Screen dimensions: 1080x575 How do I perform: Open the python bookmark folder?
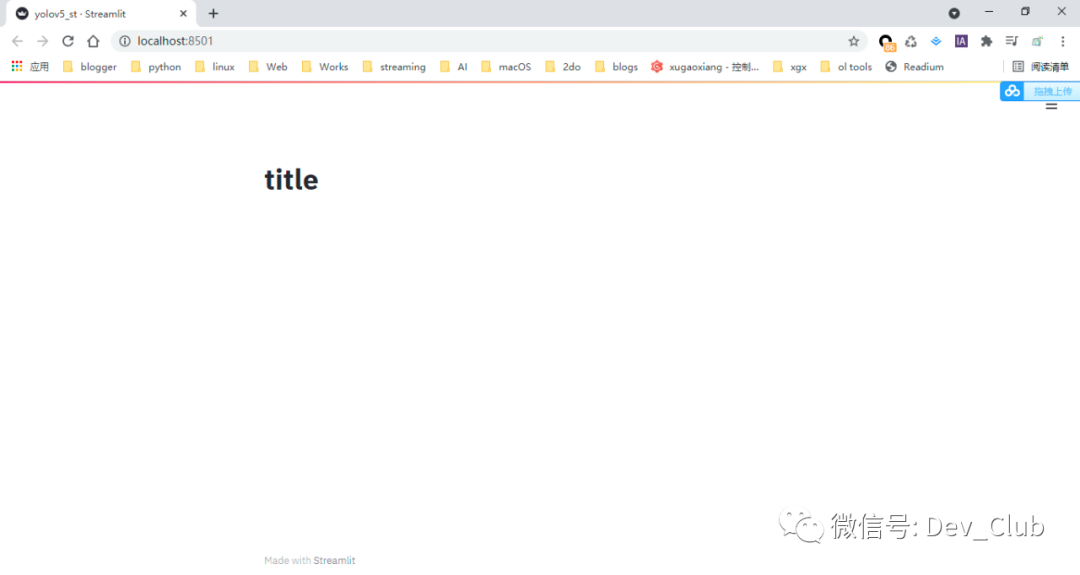tap(156, 67)
